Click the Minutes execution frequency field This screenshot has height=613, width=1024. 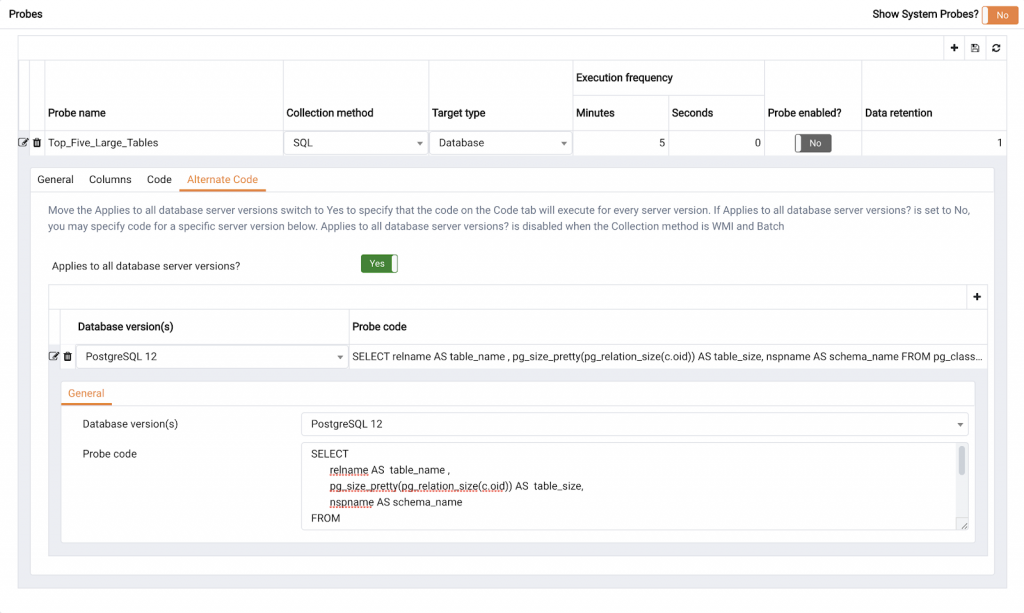[x=619, y=143]
